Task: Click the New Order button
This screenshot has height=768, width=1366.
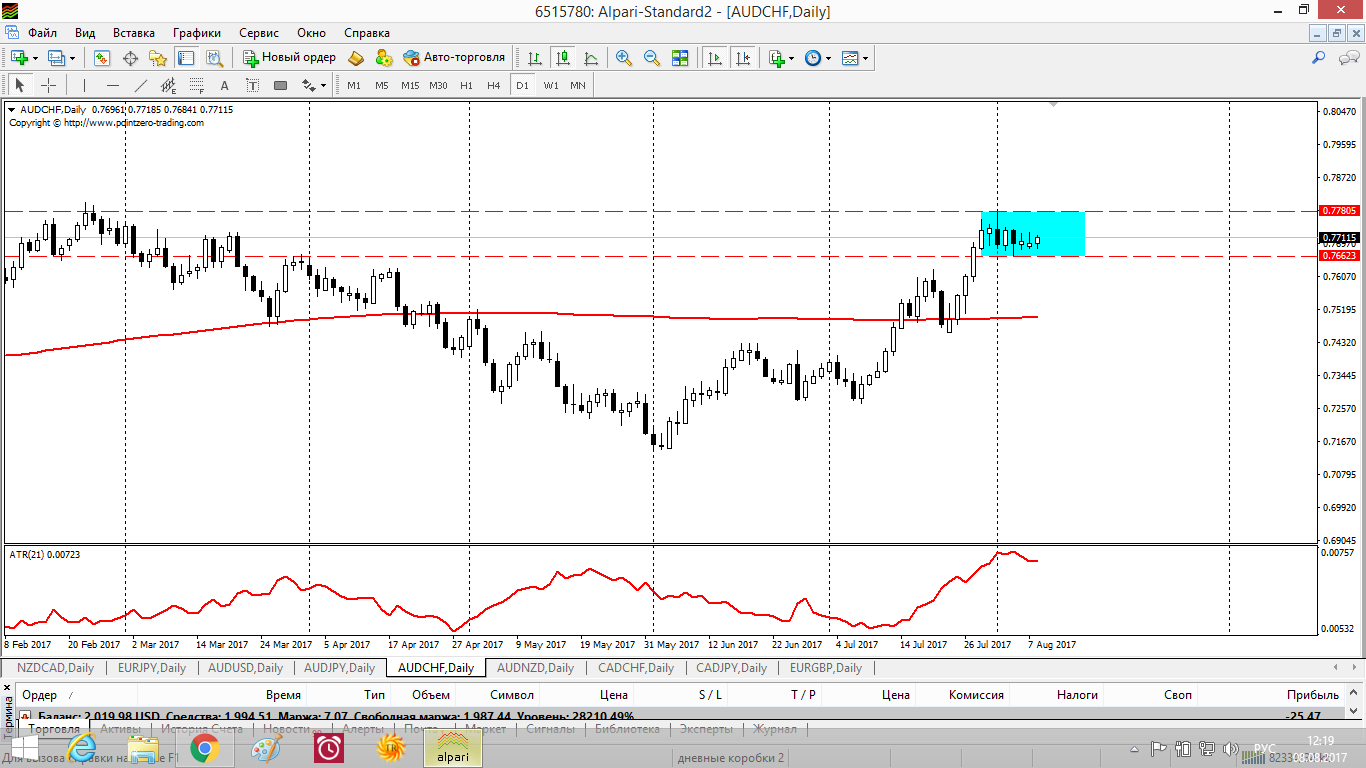Action: pos(289,58)
